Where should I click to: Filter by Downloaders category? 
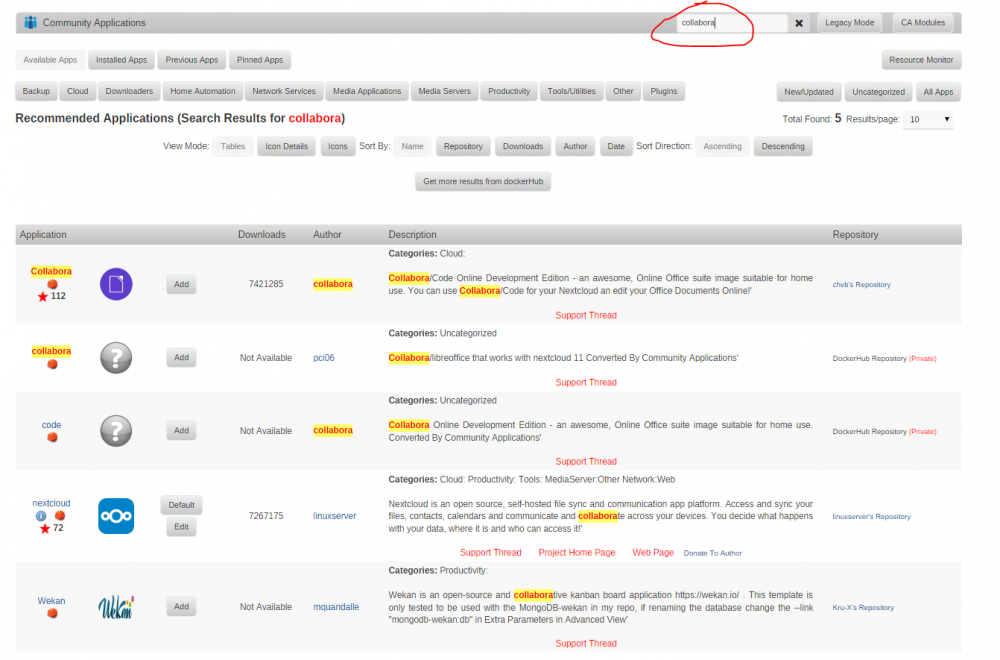click(x=129, y=91)
